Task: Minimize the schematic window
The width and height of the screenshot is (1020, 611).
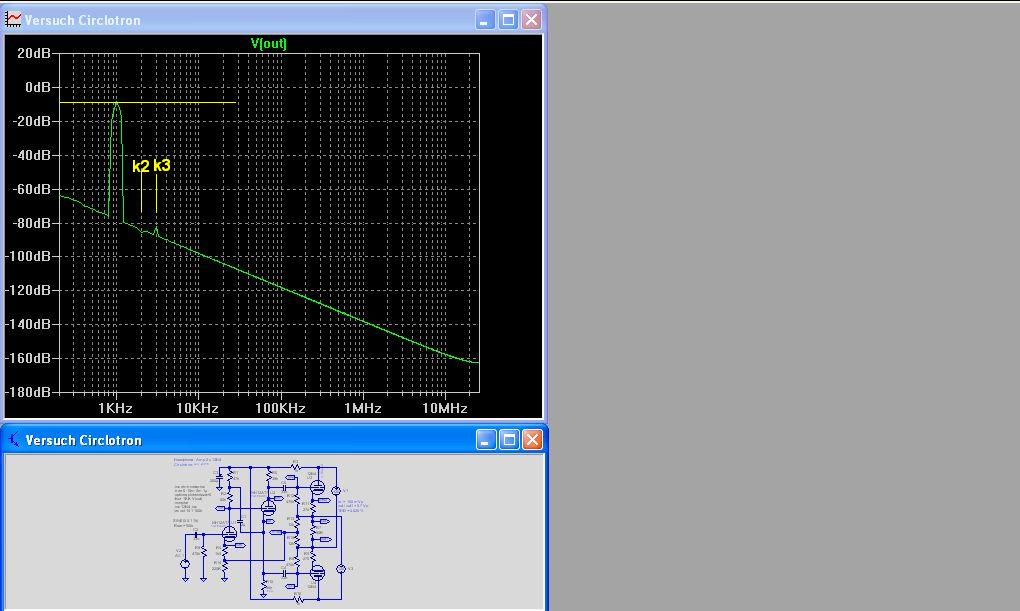Action: point(486,440)
